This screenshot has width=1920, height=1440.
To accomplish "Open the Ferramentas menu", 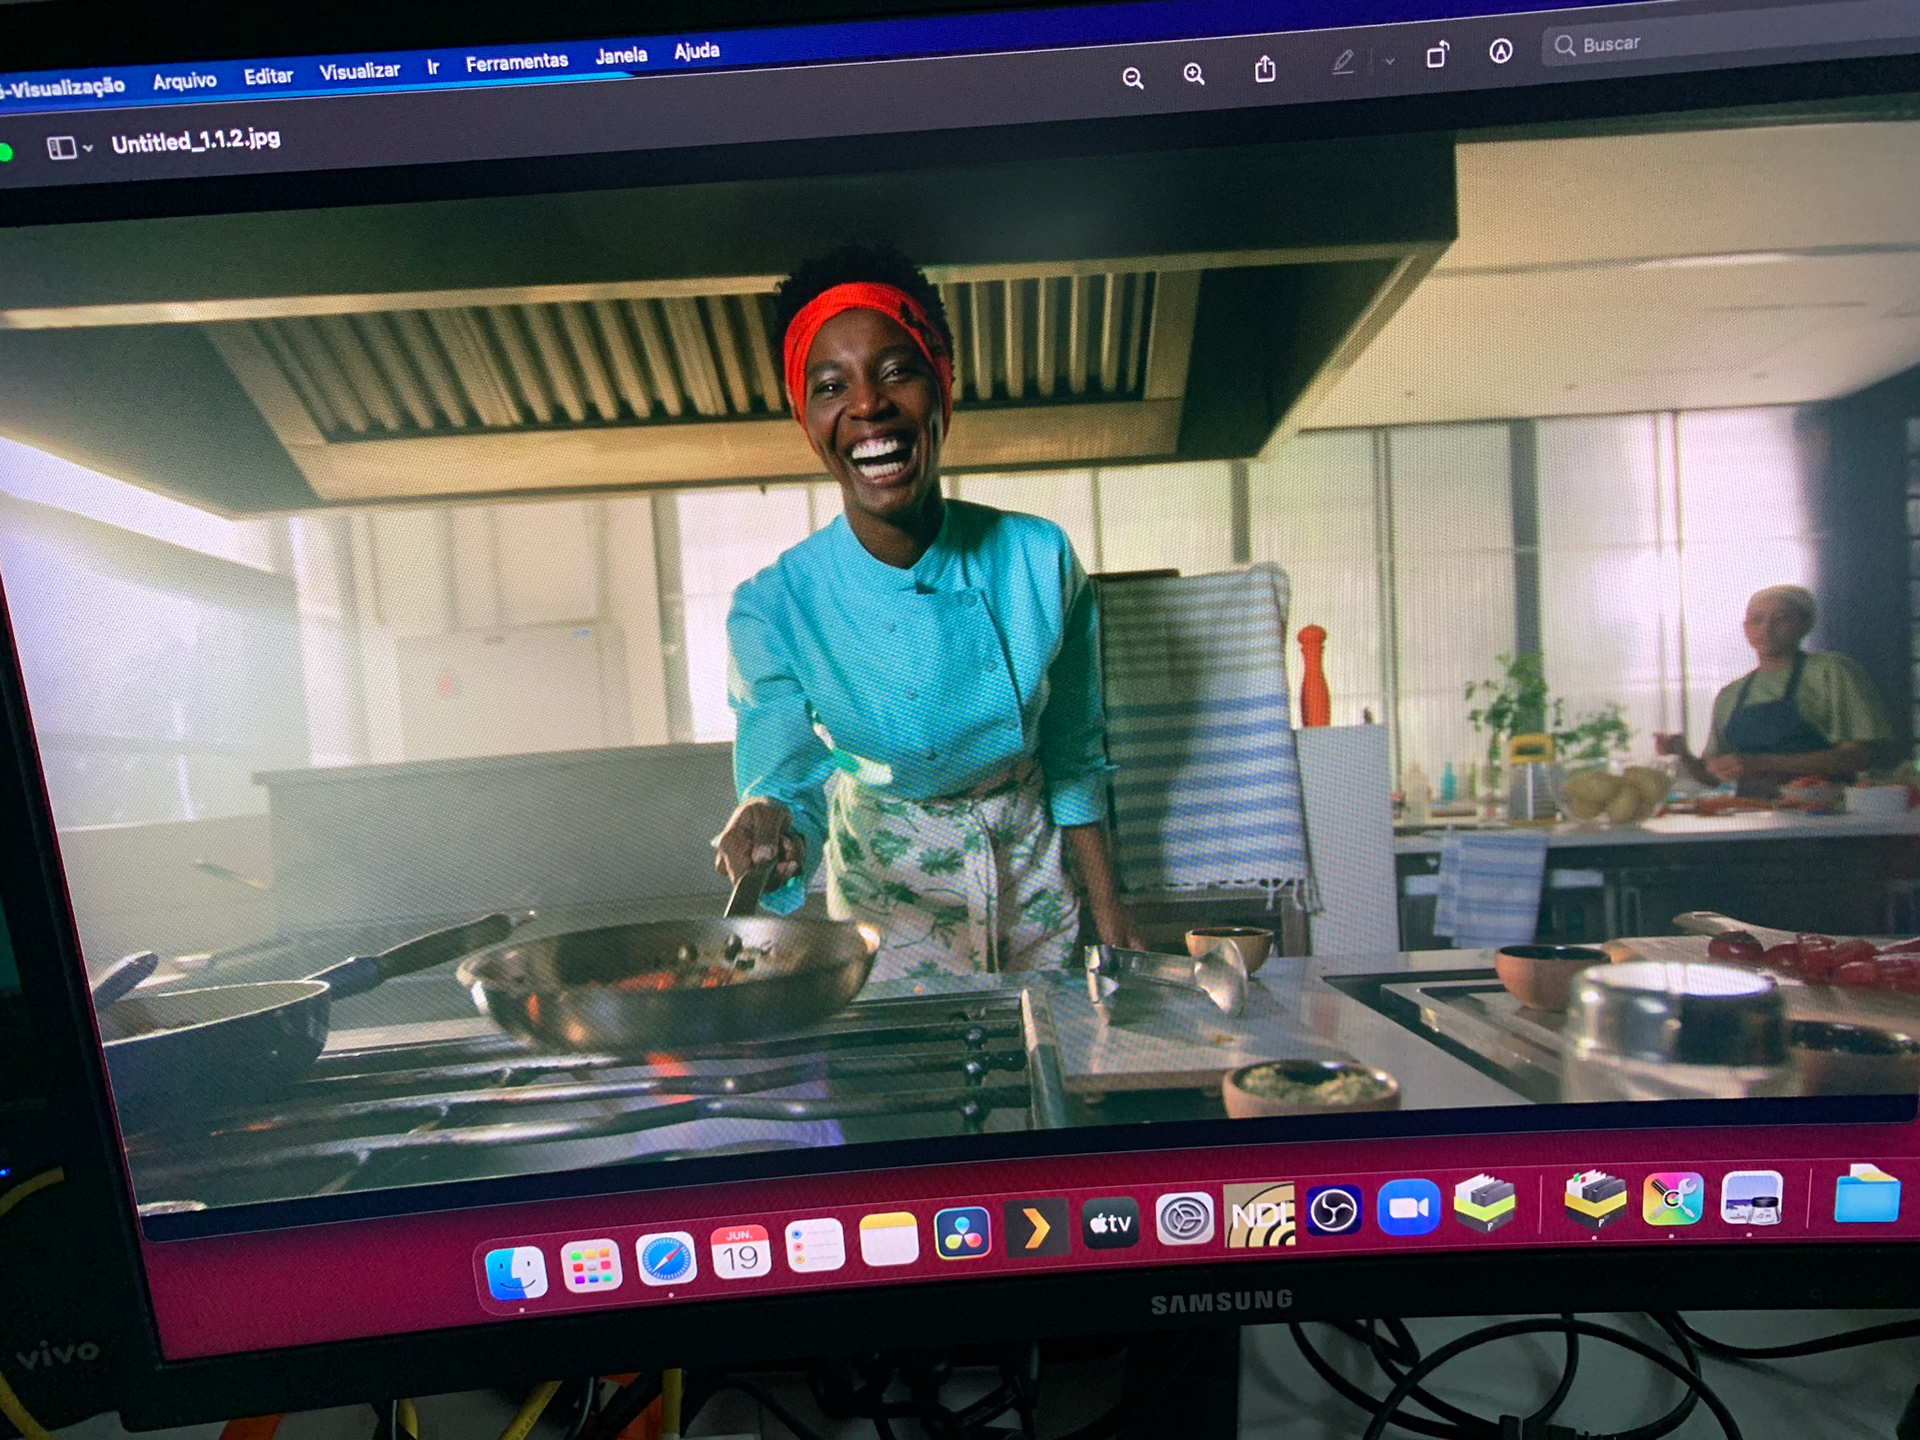I will (516, 62).
